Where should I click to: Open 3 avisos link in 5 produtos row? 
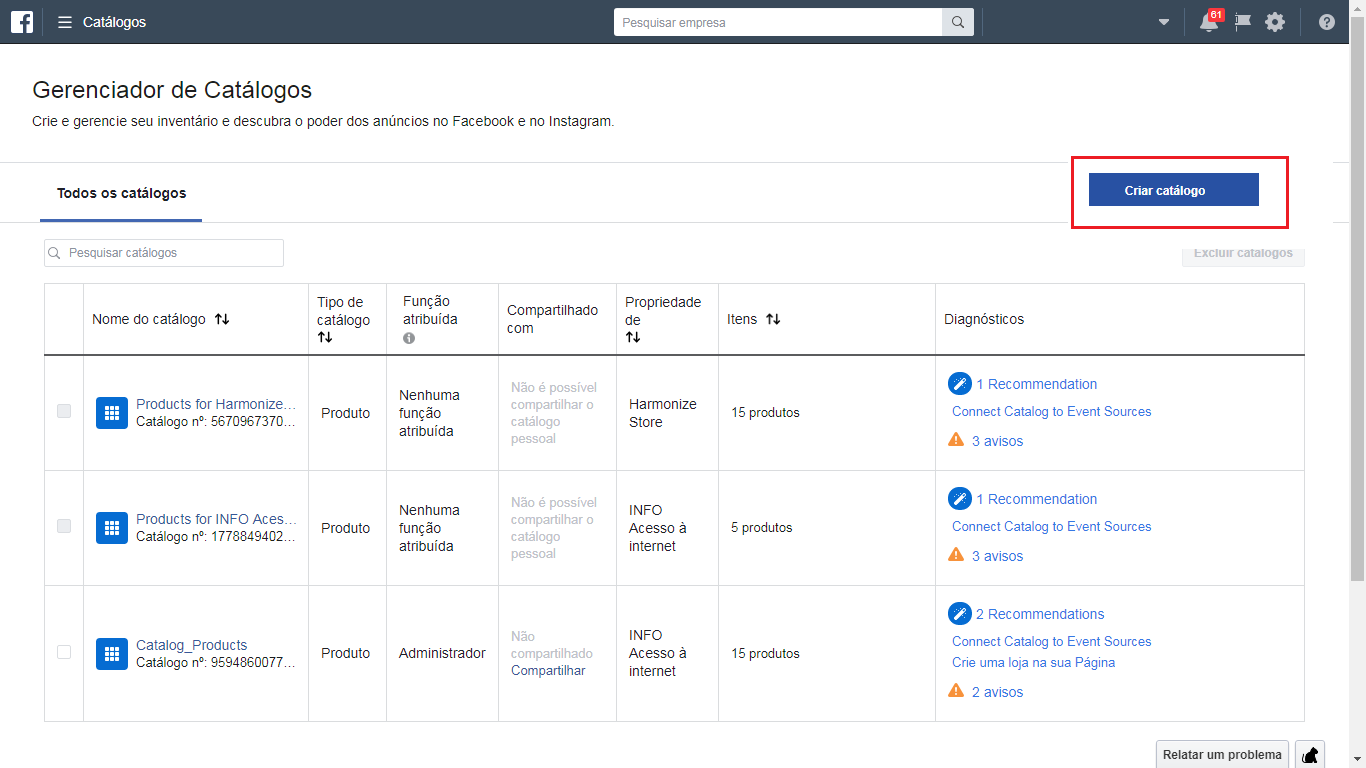pyautogui.click(x=997, y=556)
